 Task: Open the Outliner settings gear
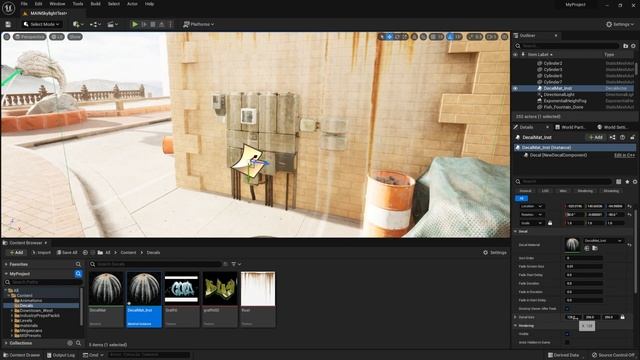click(x=633, y=46)
